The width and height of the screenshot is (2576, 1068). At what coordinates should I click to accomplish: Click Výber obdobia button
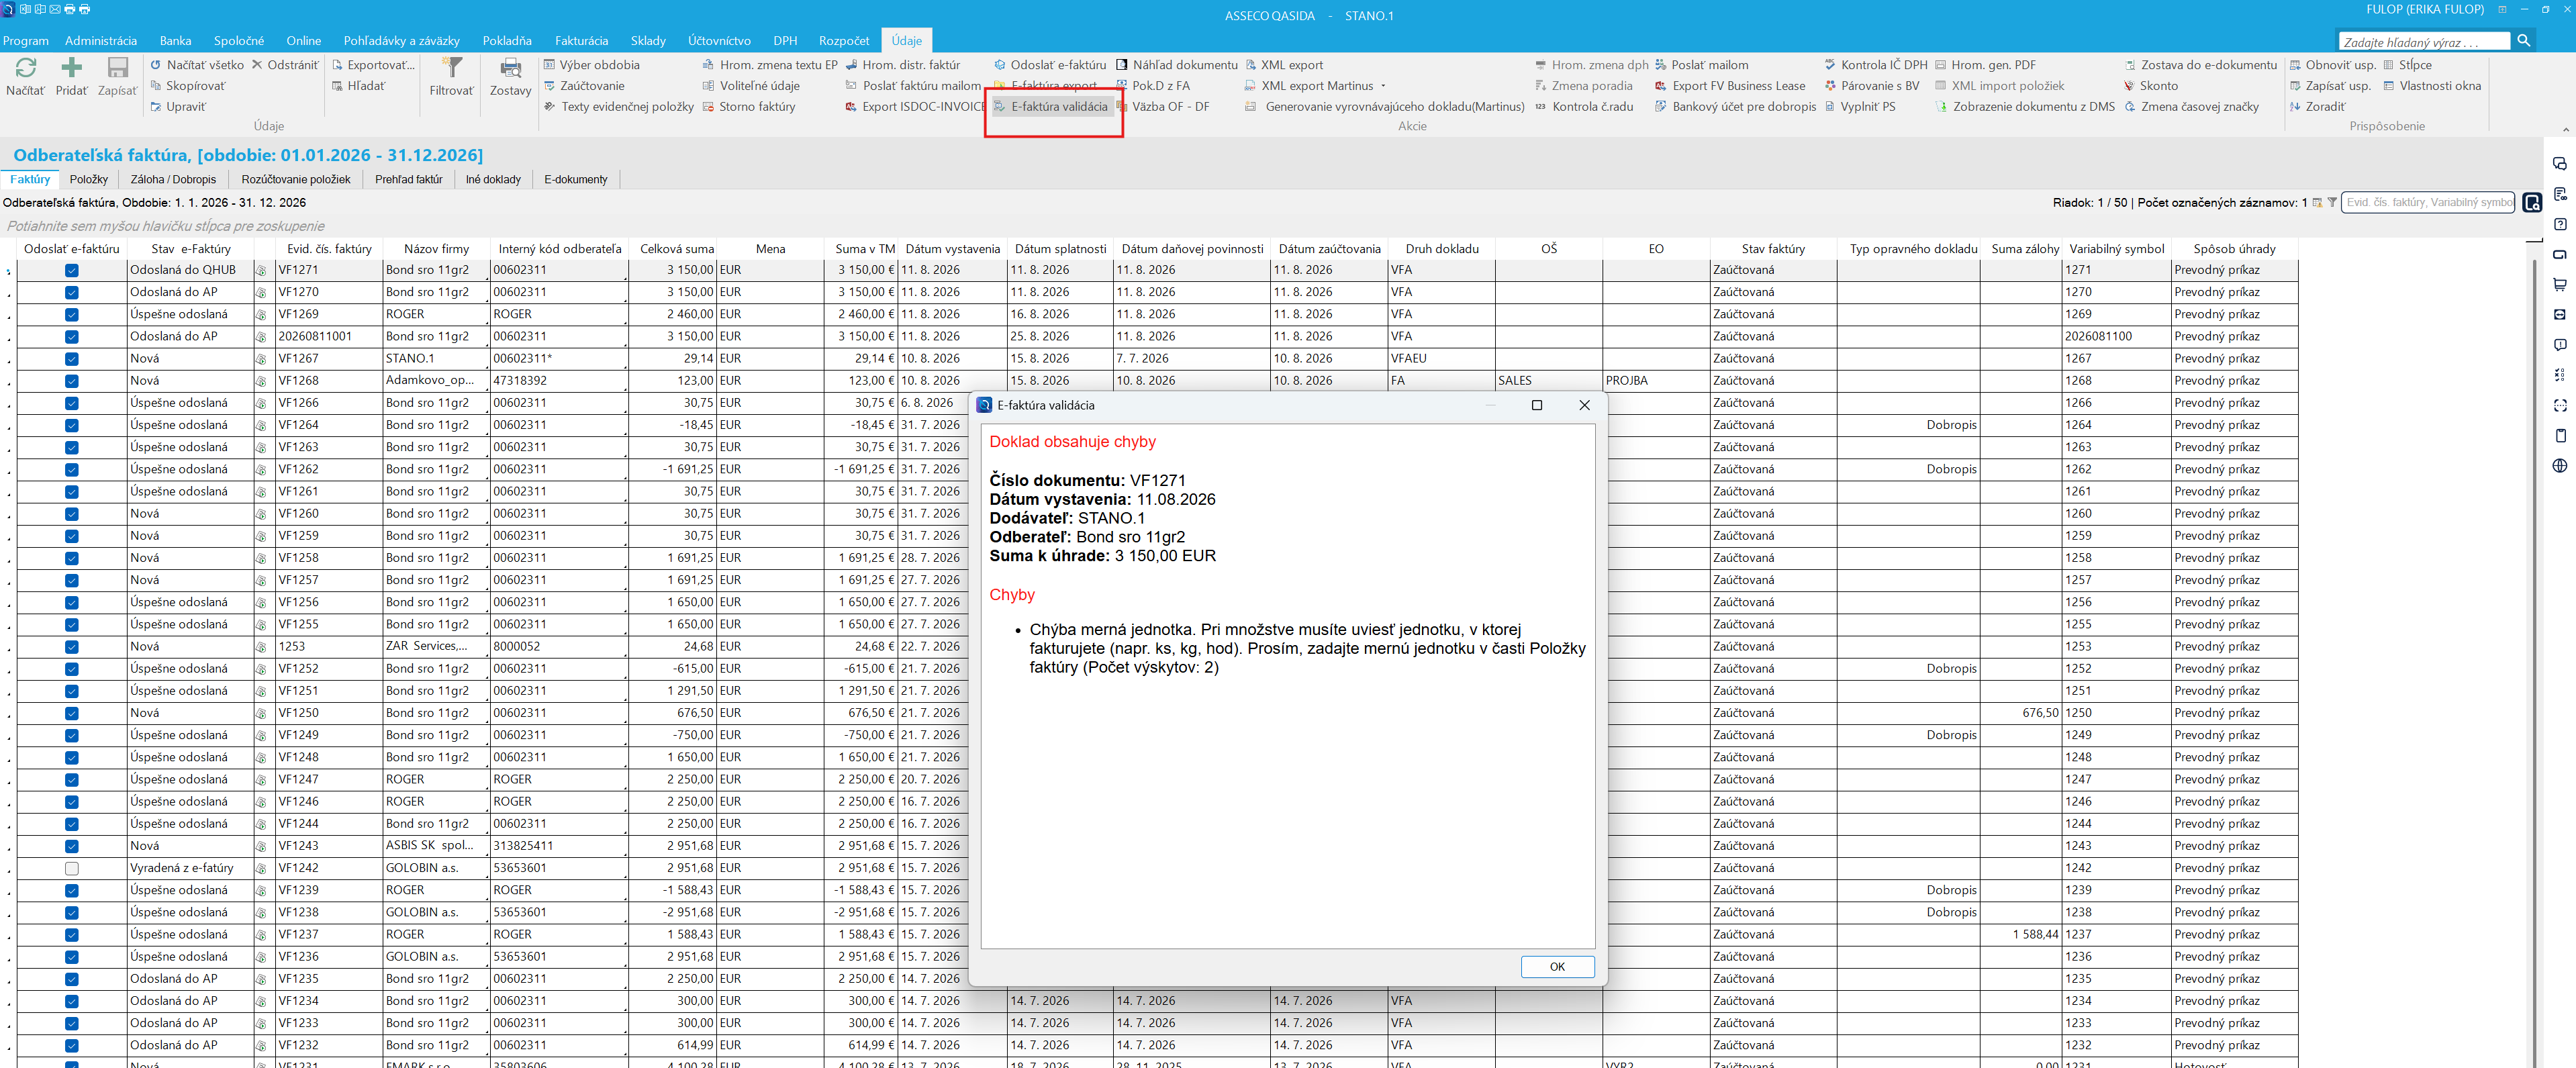tap(592, 65)
